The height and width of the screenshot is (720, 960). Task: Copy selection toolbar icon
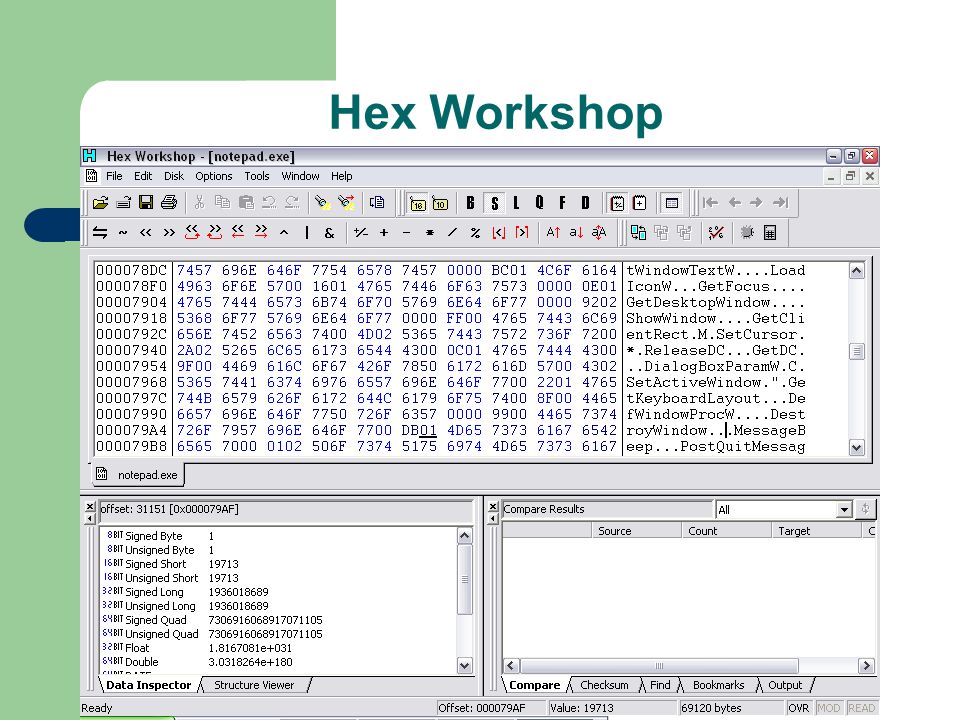click(222, 203)
